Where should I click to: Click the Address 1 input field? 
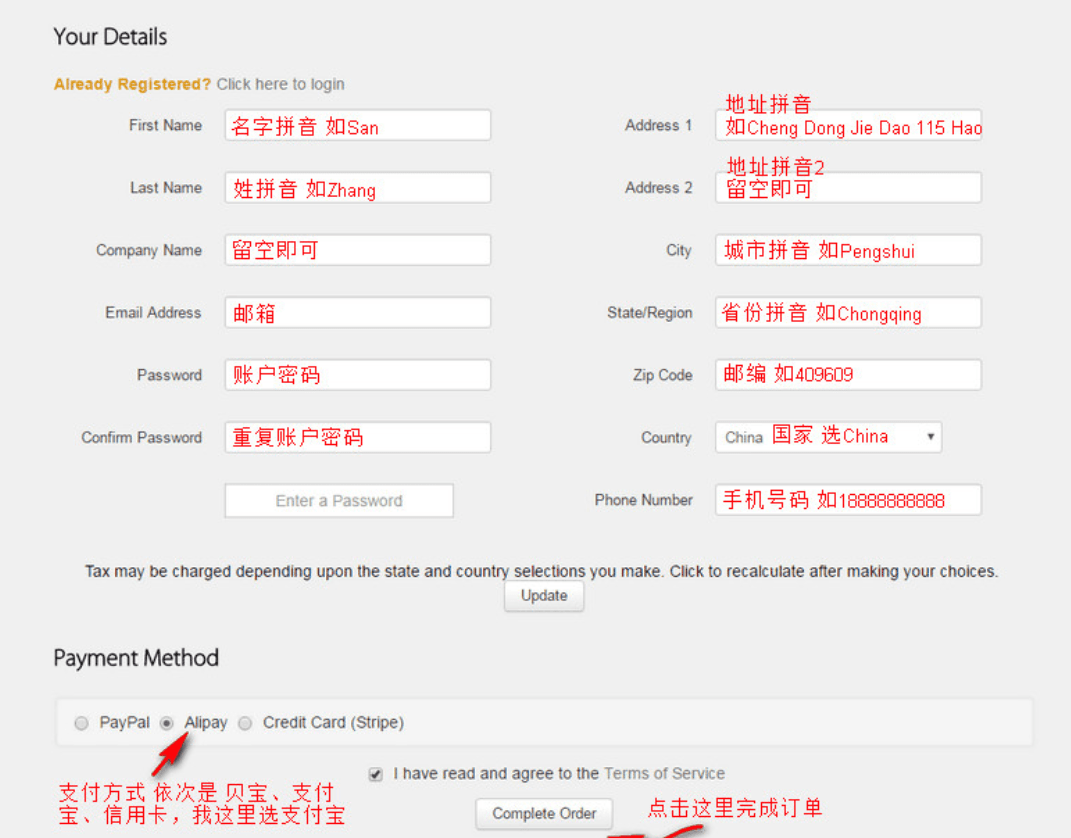pyautogui.click(x=848, y=126)
